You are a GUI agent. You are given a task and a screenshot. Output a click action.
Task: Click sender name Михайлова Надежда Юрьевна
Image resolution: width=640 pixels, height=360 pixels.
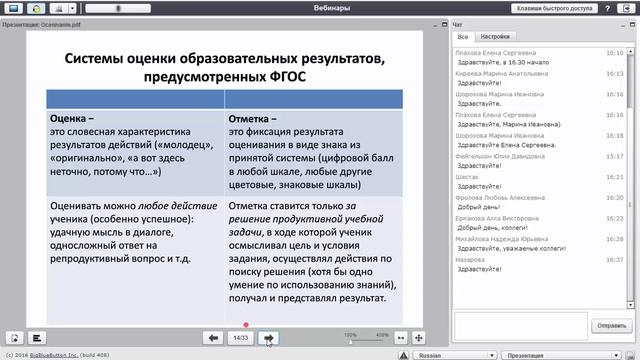tap(502, 239)
